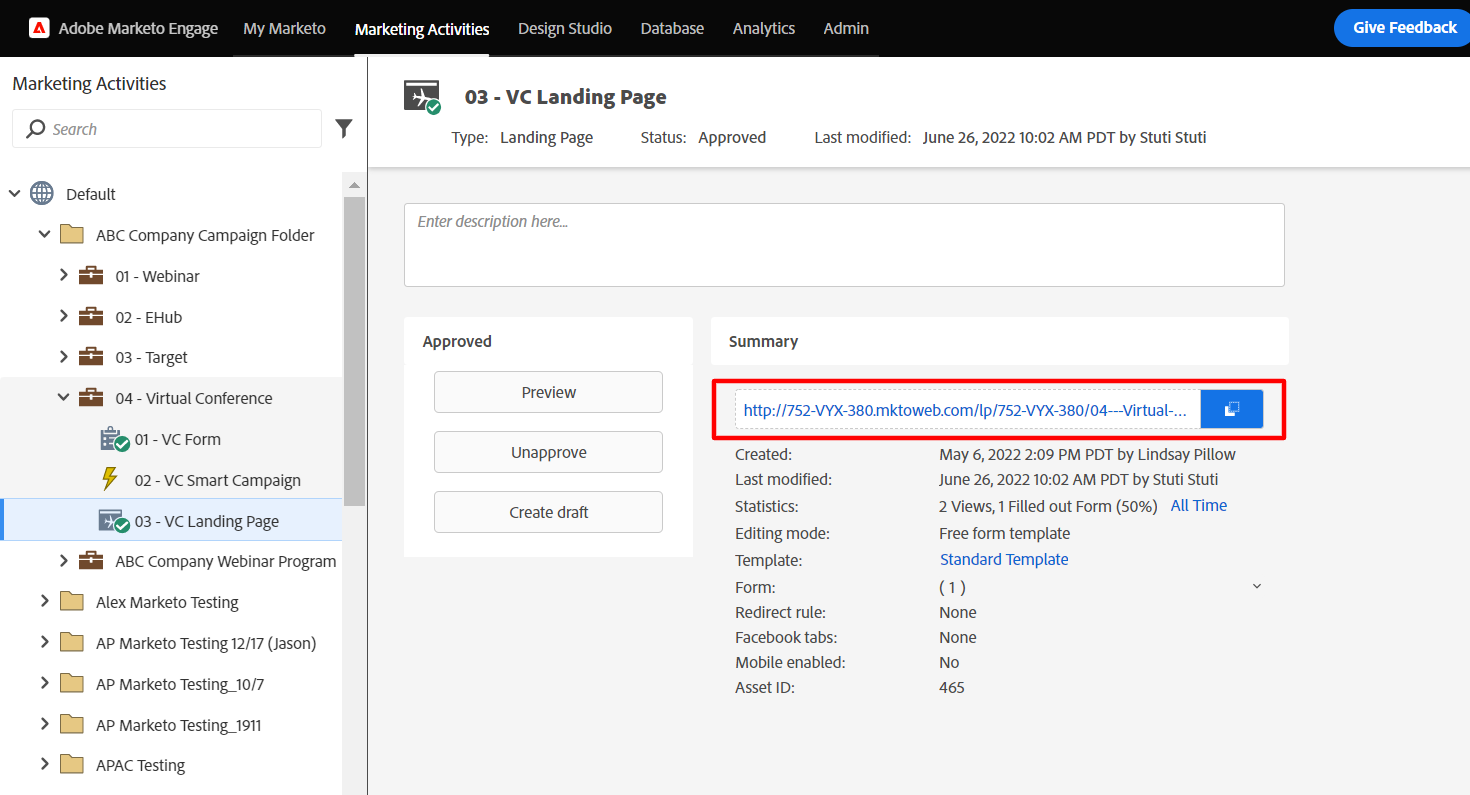Open the Standard Template link
Image resolution: width=1470 pixels, height=795 pixels.
pos(1004,560)
